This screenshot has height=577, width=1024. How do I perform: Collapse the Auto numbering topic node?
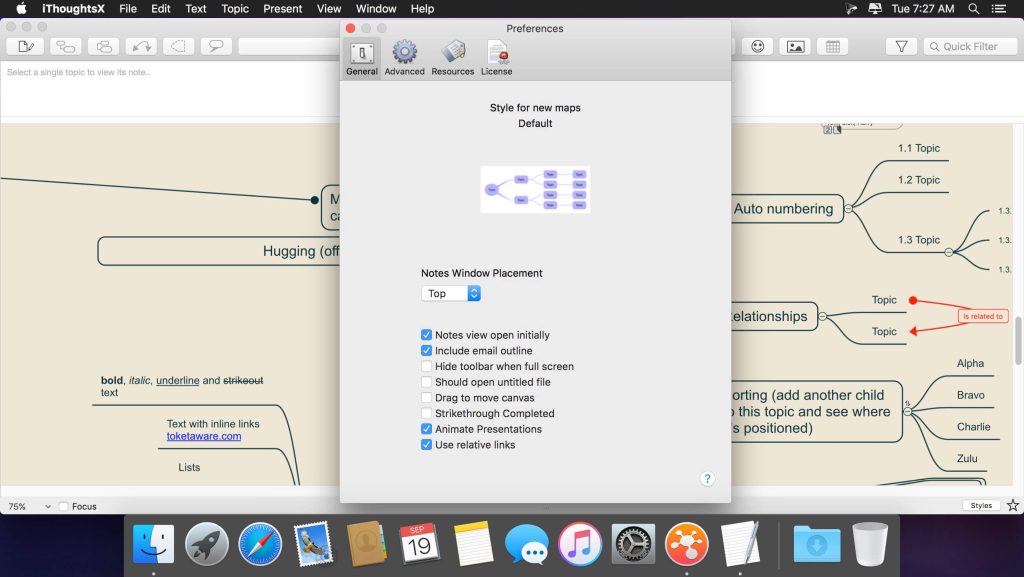pyautogui.click(x=848, y=209)
